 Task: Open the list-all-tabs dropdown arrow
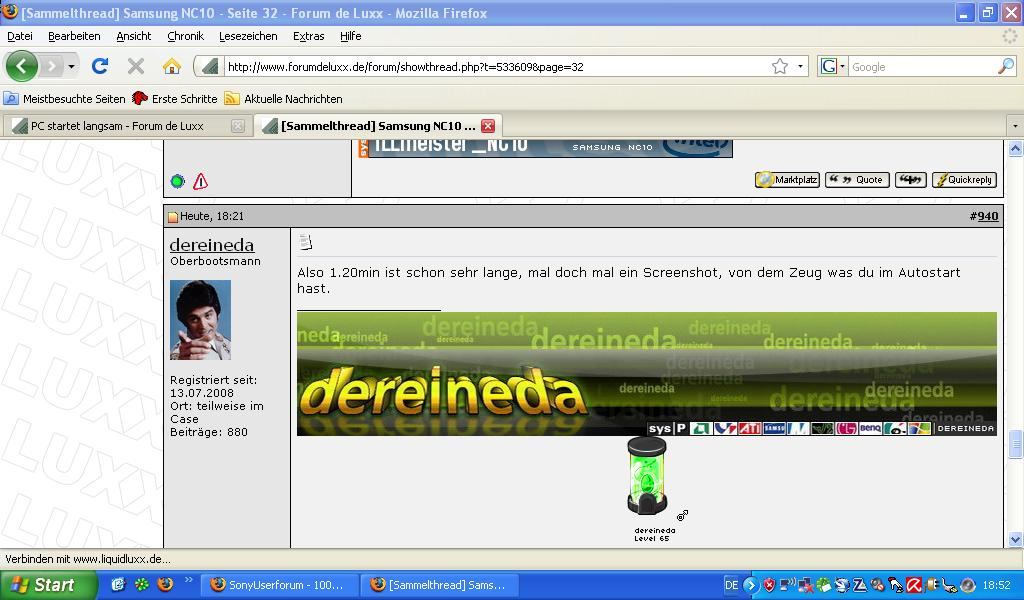pos(1015,125)
